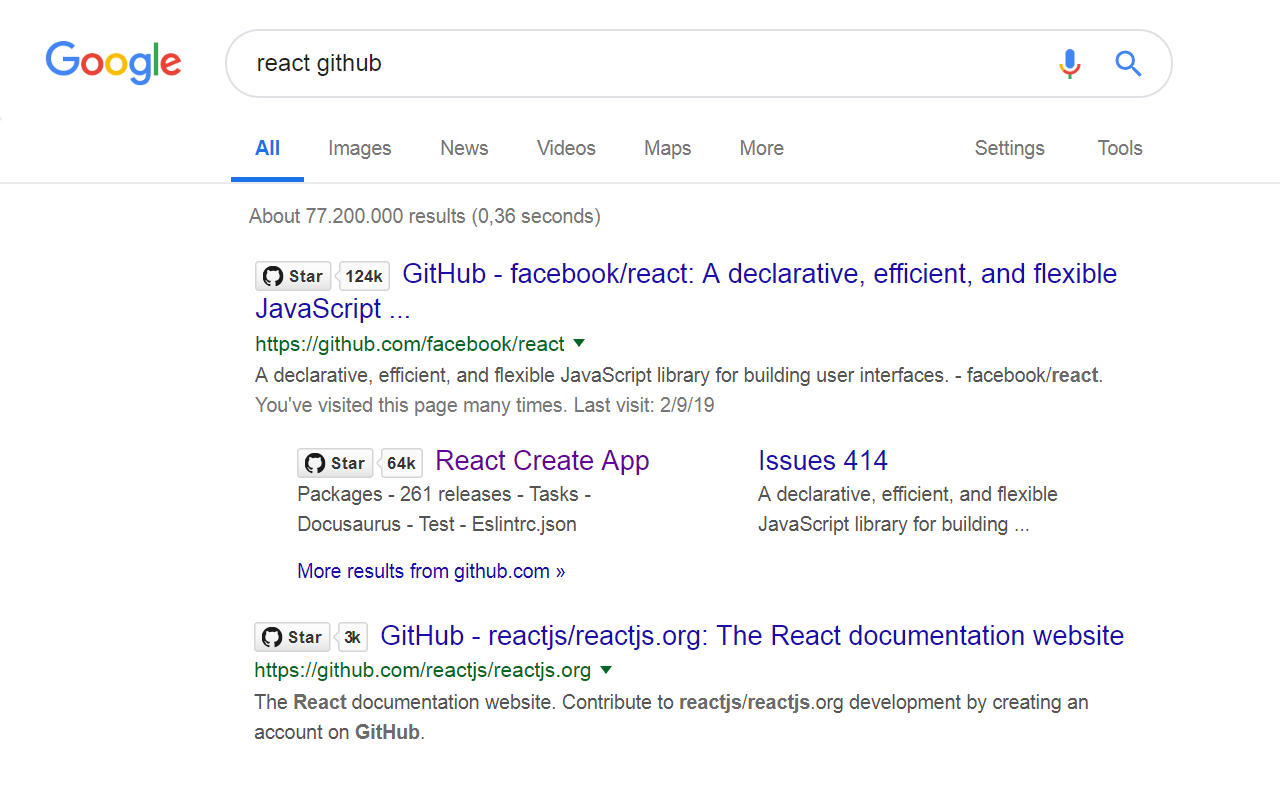The image size is (1280, 800).
Task: Click the search box containing react github
Action: 640,64
